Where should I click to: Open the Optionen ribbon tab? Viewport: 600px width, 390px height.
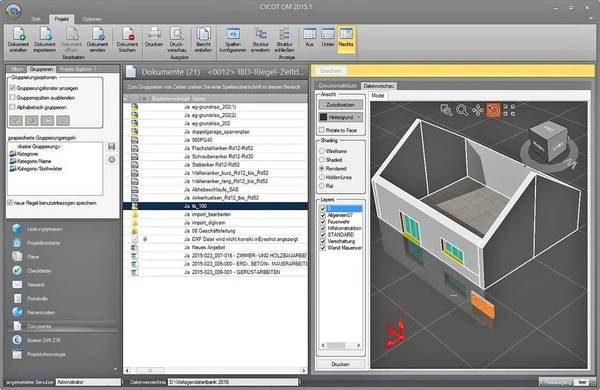[x=92, y=19]
